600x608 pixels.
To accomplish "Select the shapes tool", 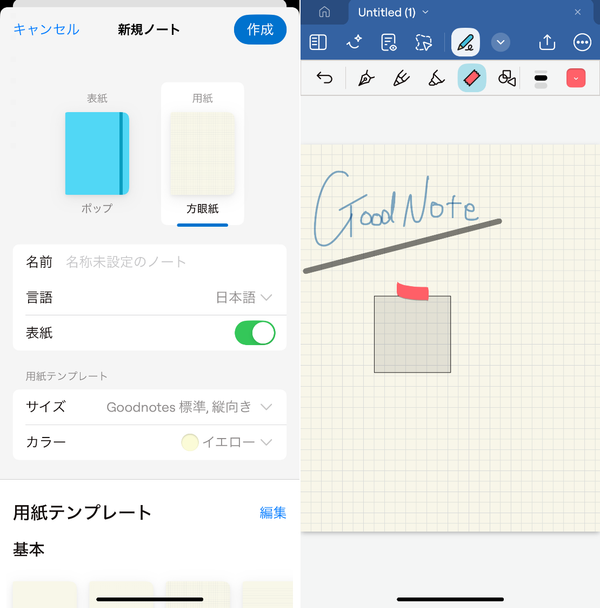I will (x=507, y=78).
